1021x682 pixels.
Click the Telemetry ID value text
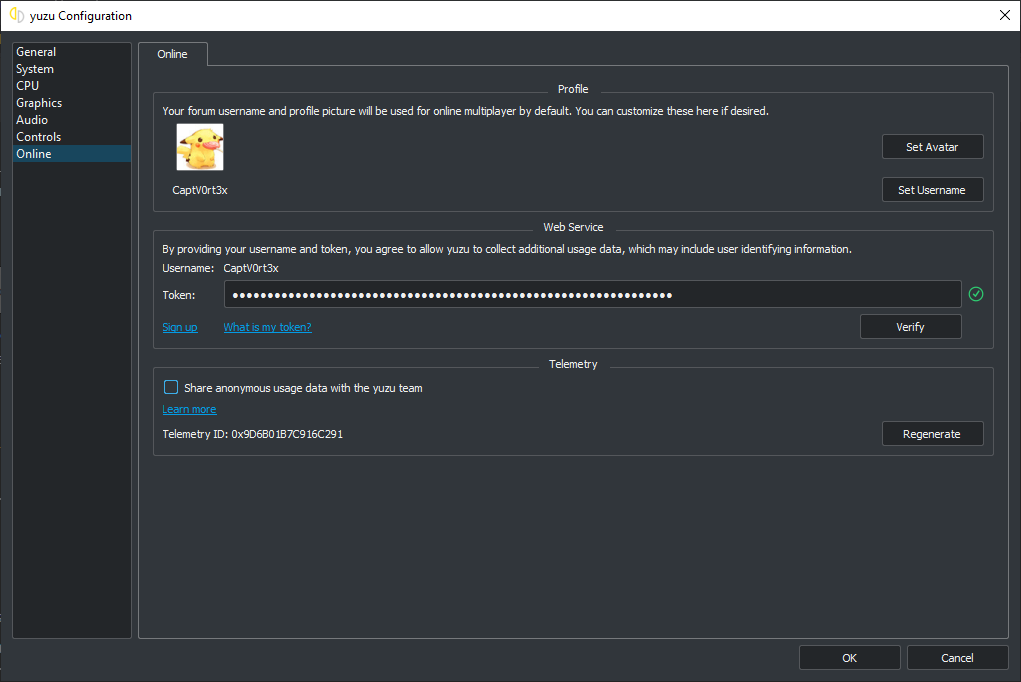click(x=287, y=434)
